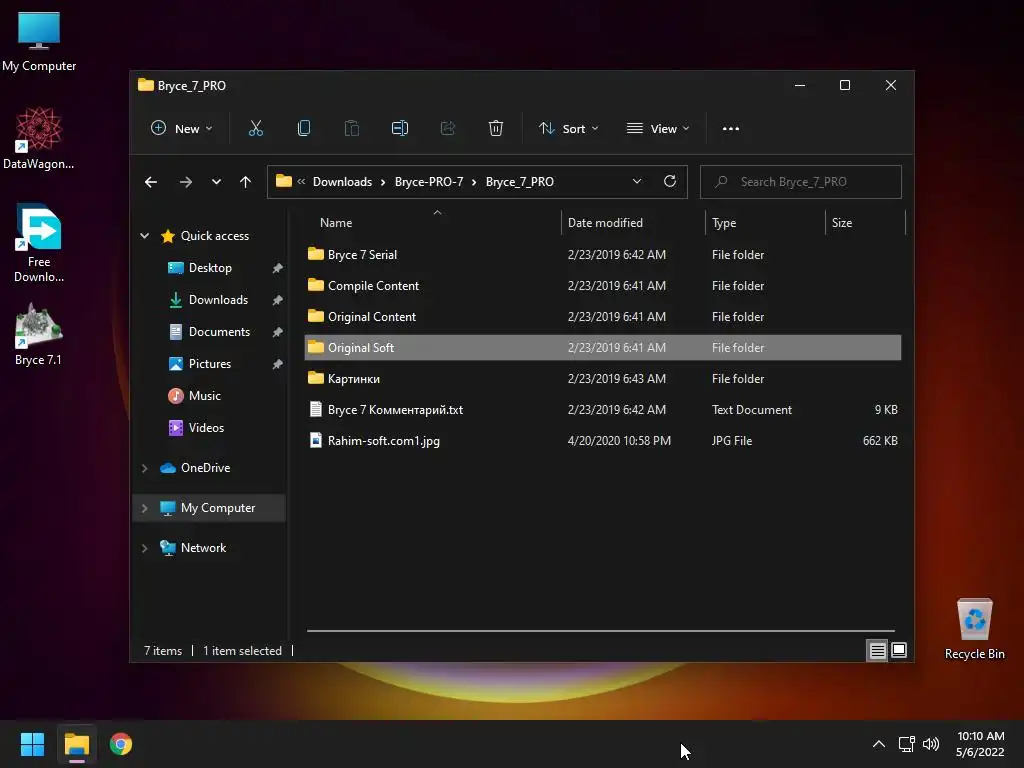1024x768 pixels.
Task: Show hidden breadcrumb path chevrons
Action: click(x=301, y=182)
